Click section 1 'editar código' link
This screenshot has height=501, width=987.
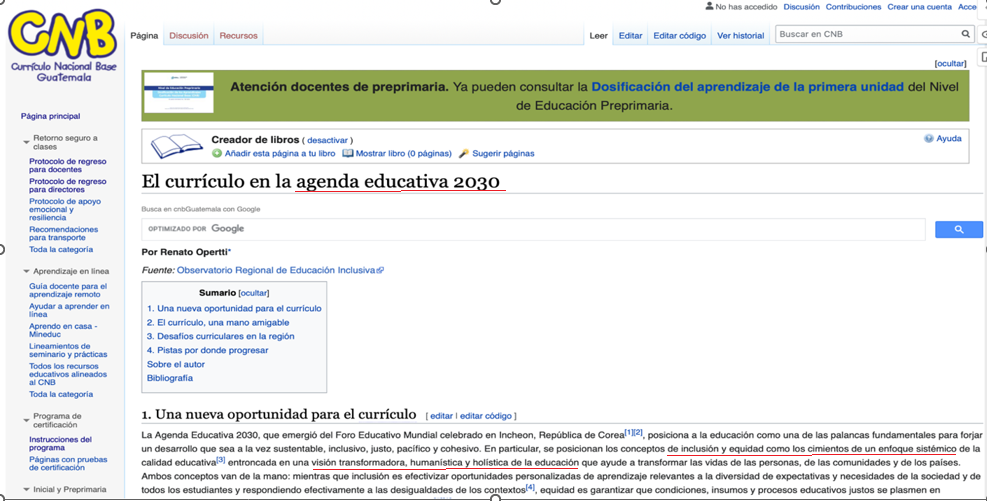pyautogui.click(x=485, y=416)
